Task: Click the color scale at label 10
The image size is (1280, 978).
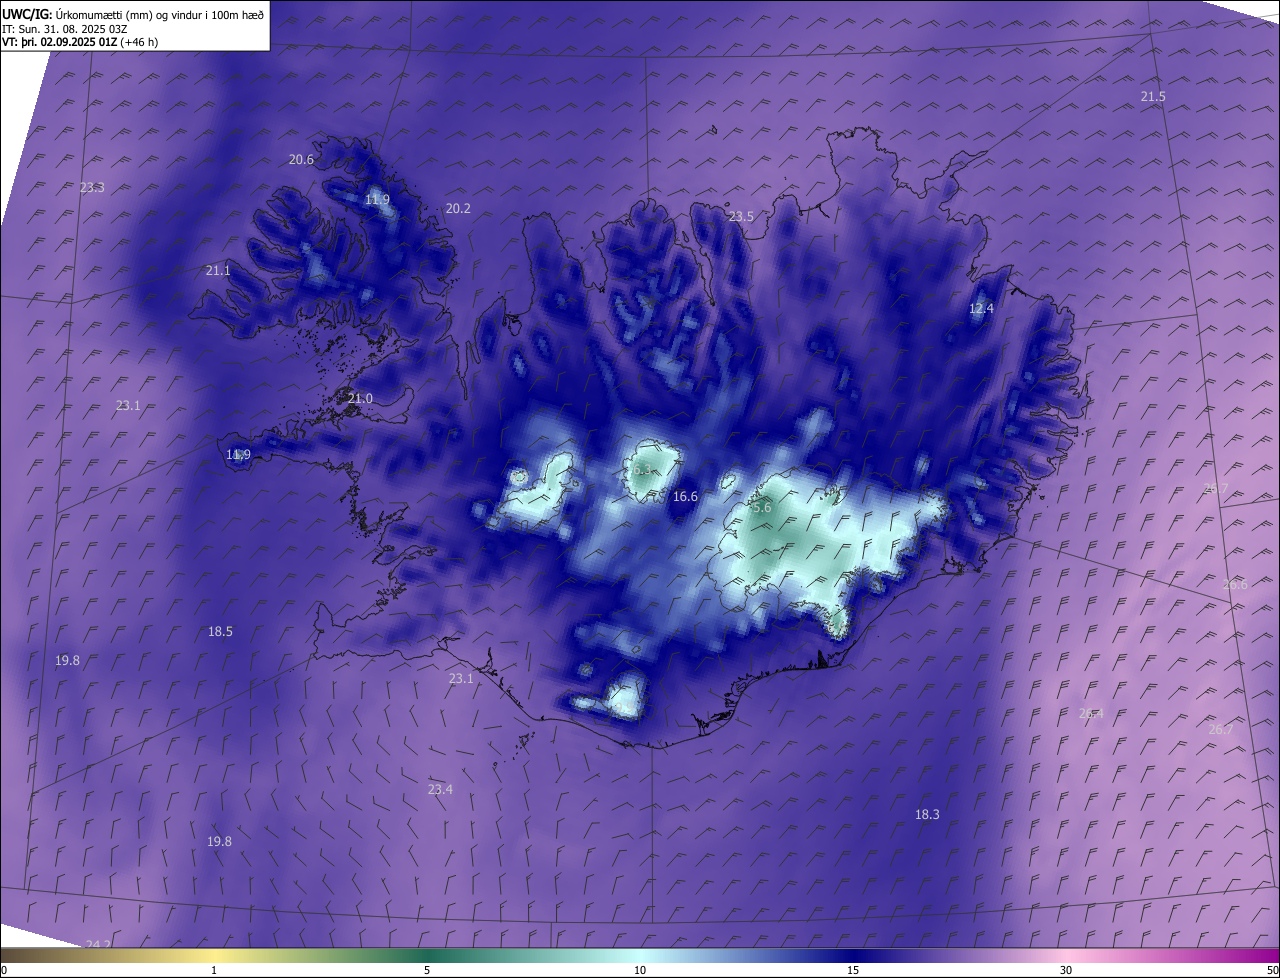Action: click(640, 970)
